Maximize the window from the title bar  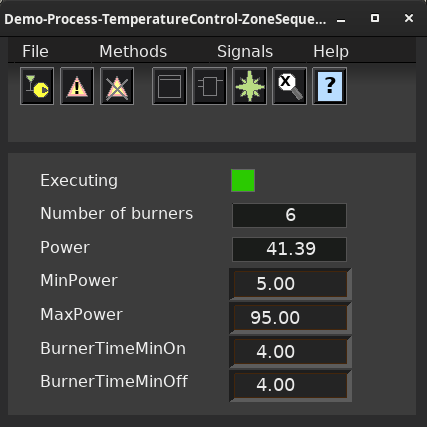coord(375,18)
